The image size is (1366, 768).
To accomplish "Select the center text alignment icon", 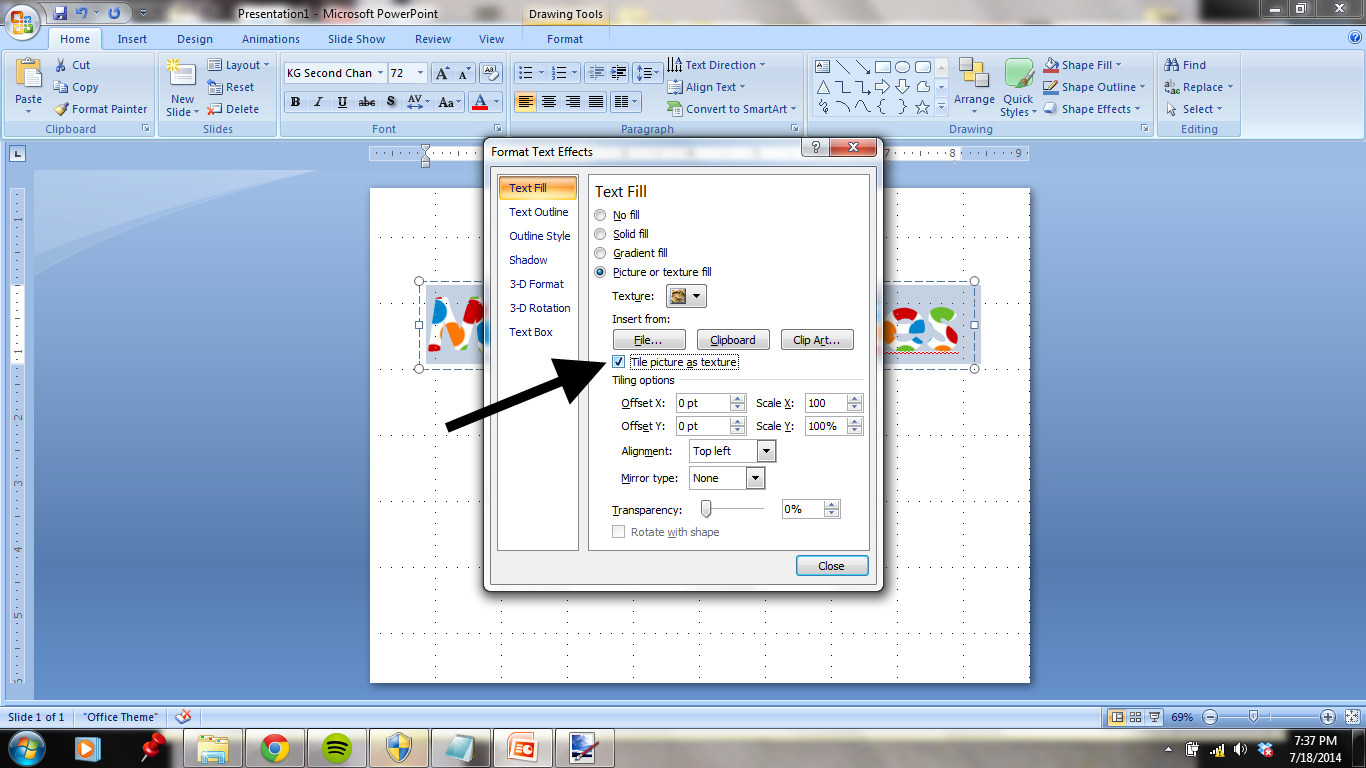I will 548,102.
